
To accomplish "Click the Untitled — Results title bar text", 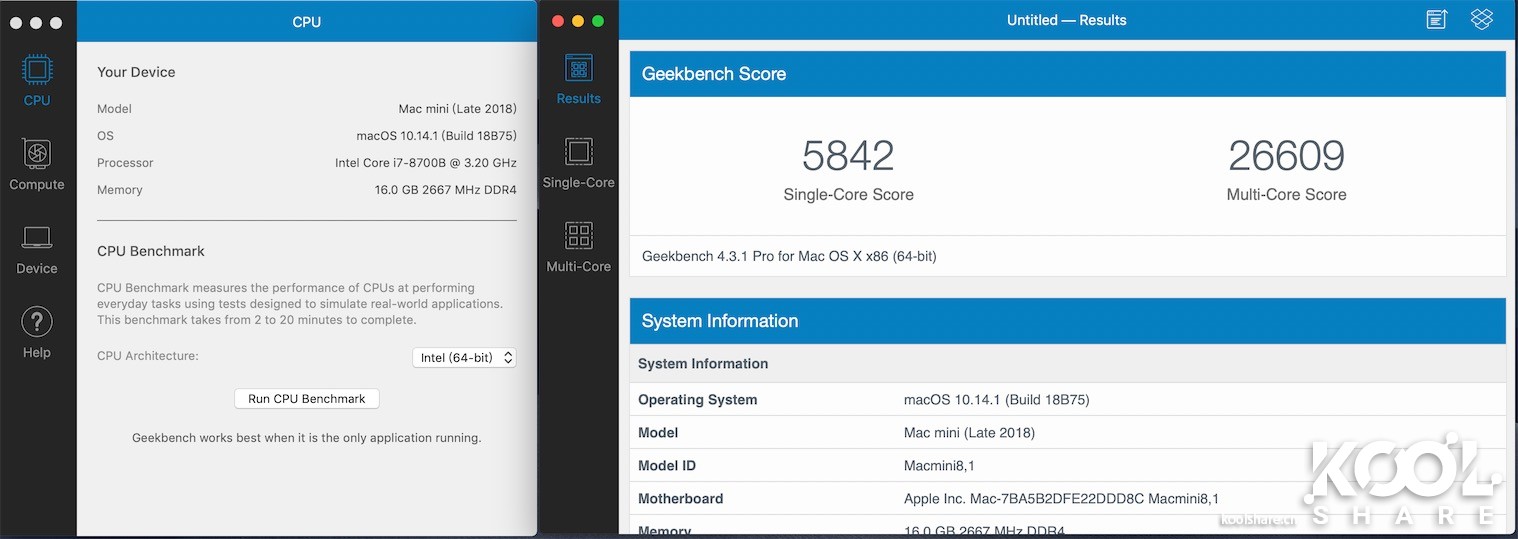I will 1067,20.
